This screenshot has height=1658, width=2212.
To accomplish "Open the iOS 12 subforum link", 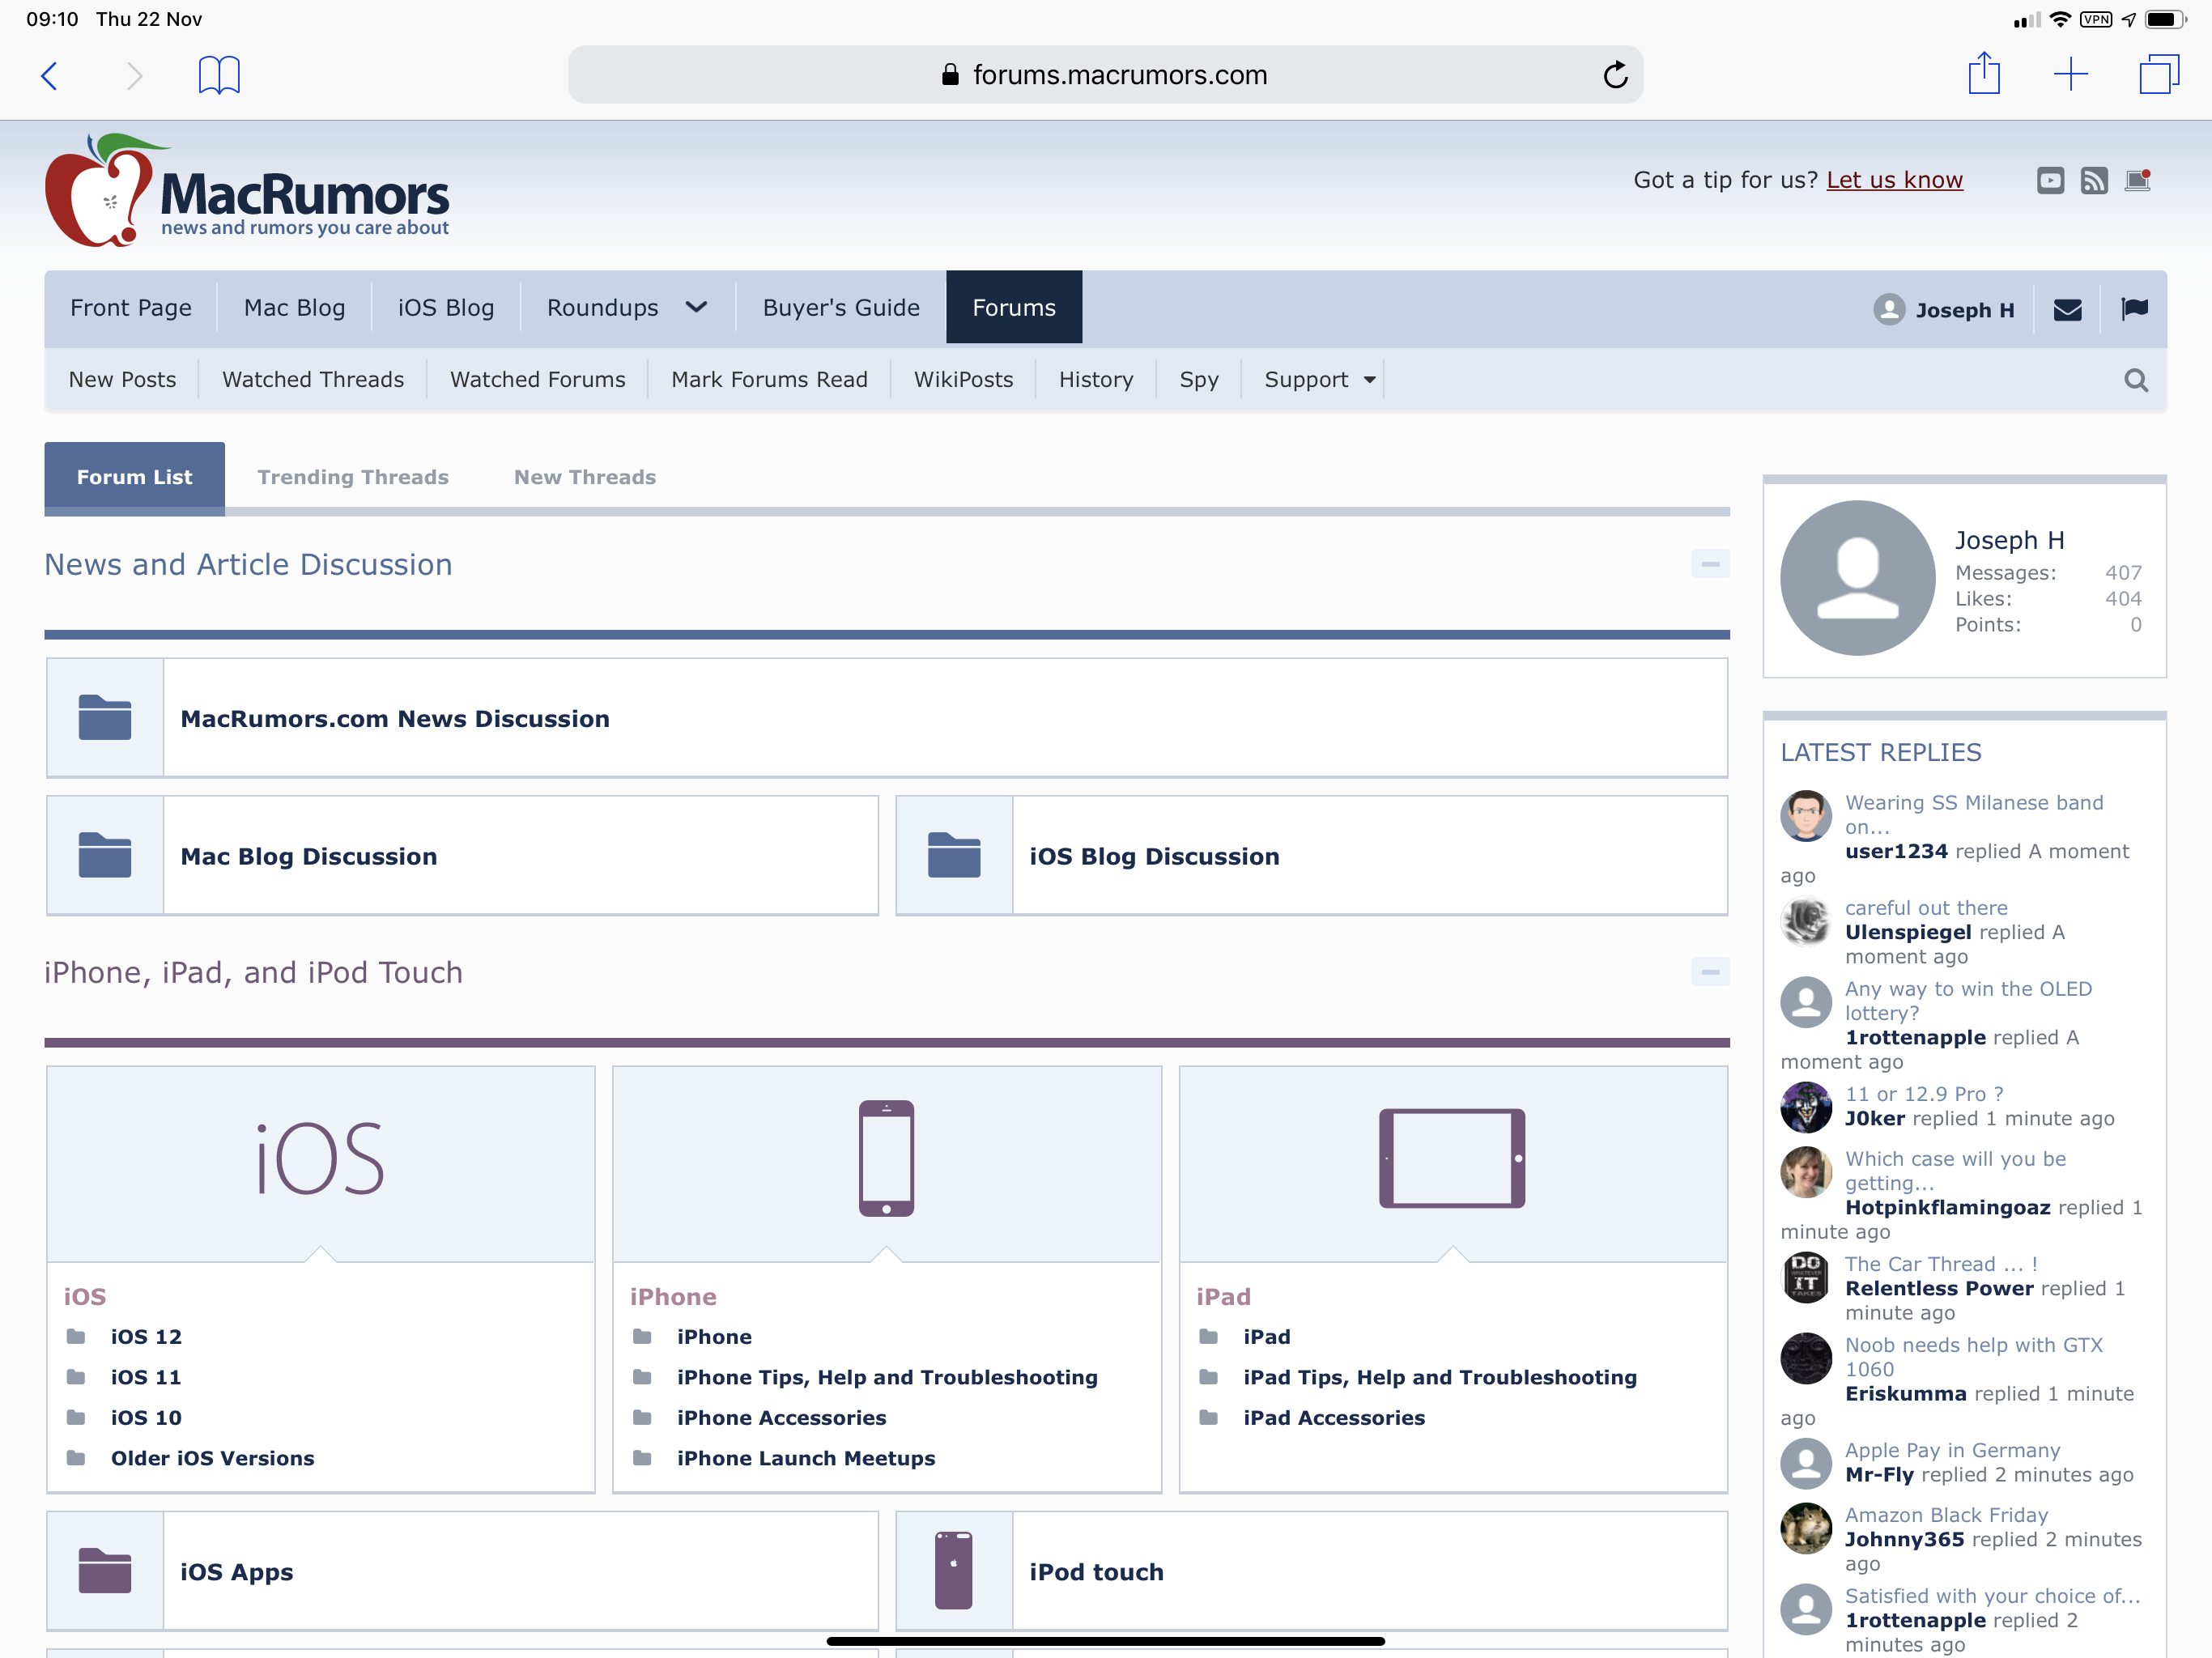I will 146,1337.
